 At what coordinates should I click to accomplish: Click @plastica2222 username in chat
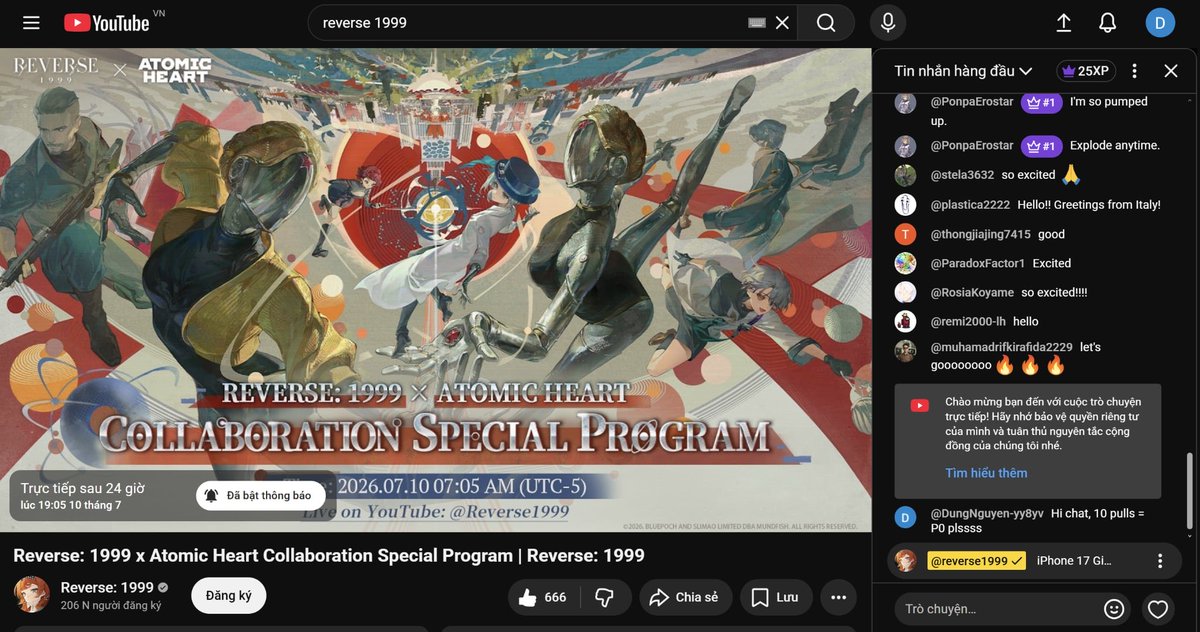tap(970, 205)
